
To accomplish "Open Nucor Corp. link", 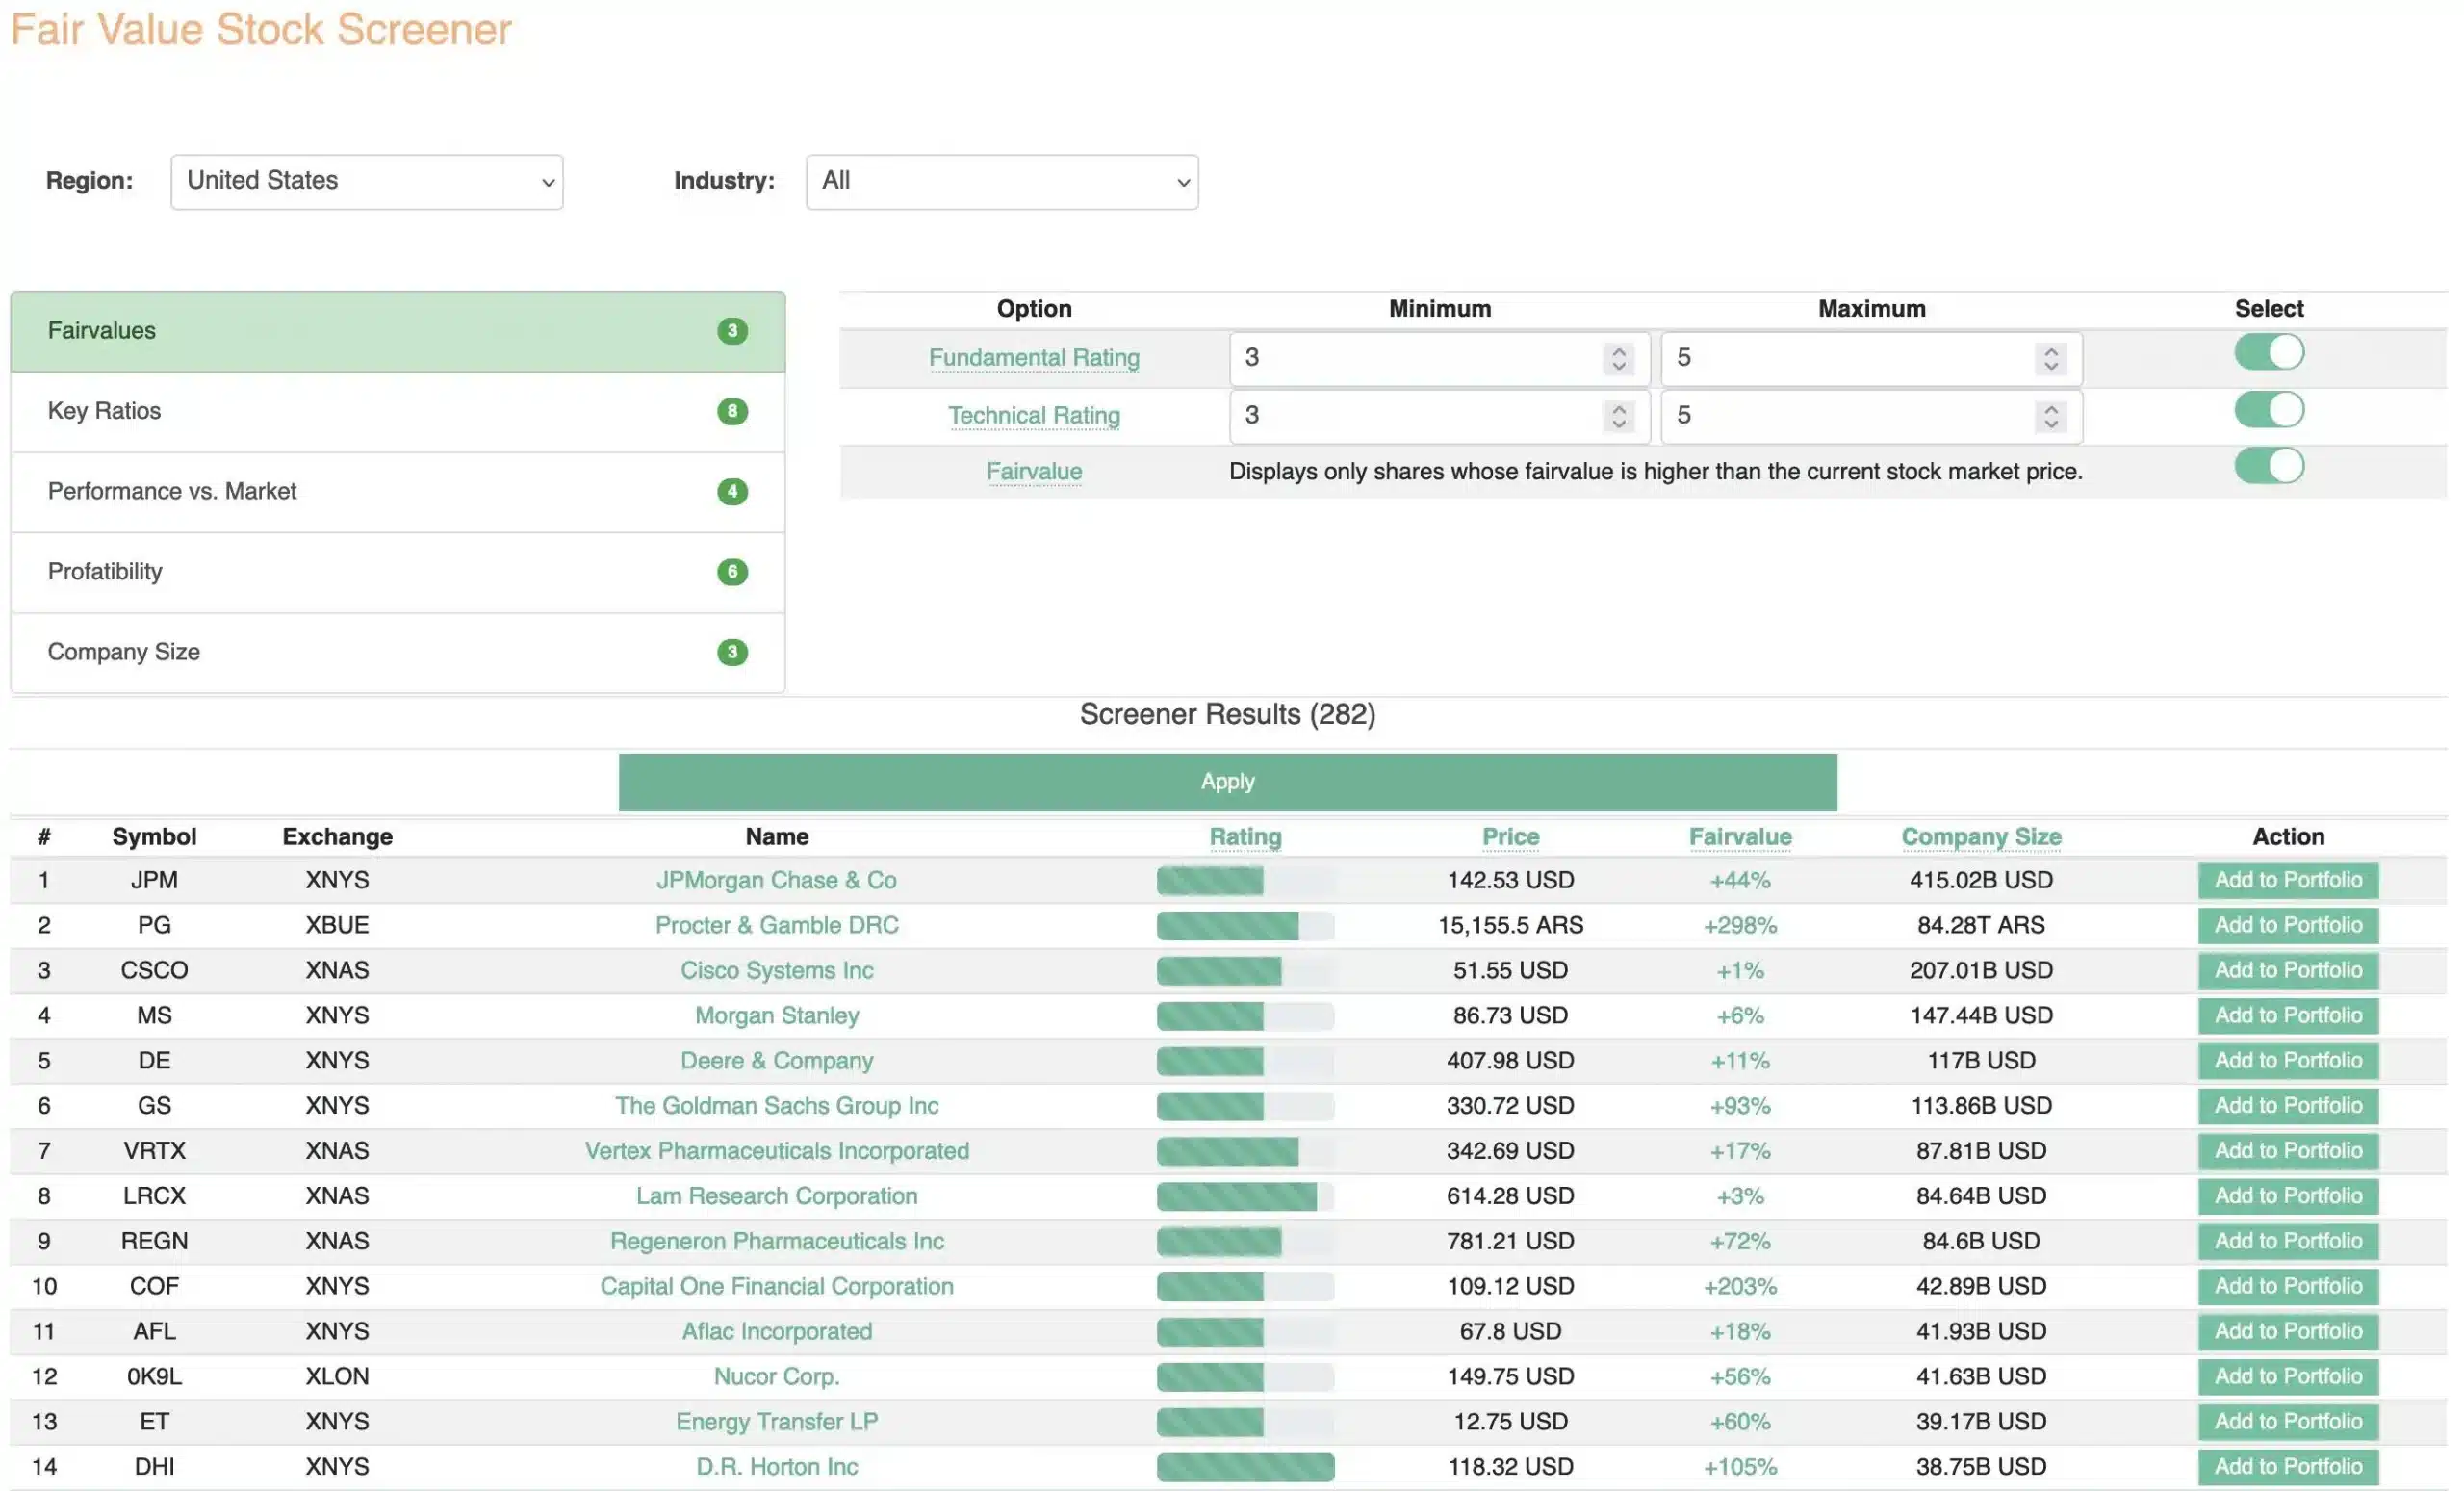I will click(777, 1376).
